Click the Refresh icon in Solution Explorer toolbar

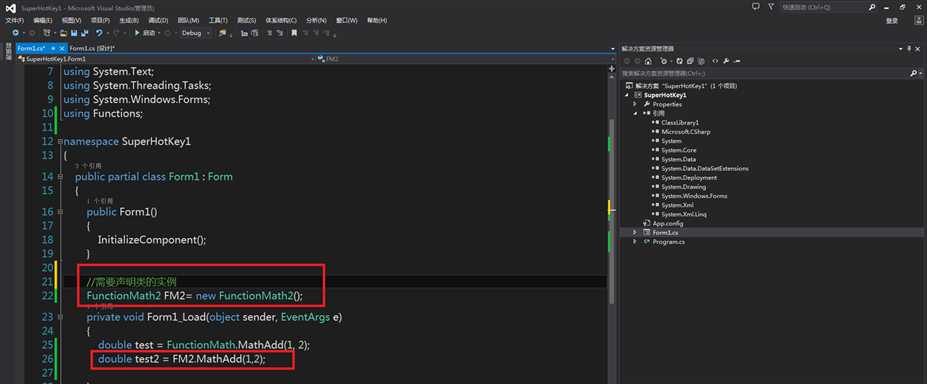[679, 61]
